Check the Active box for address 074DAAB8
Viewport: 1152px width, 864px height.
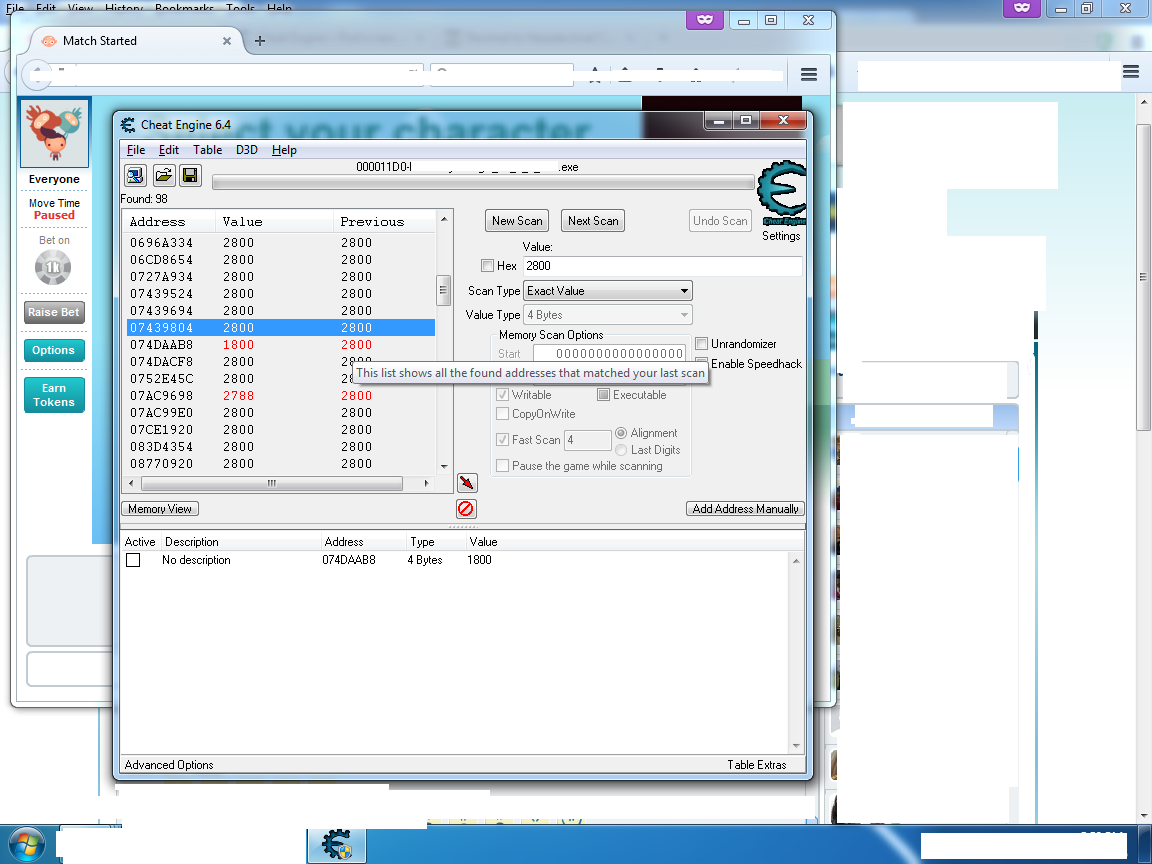133,561
